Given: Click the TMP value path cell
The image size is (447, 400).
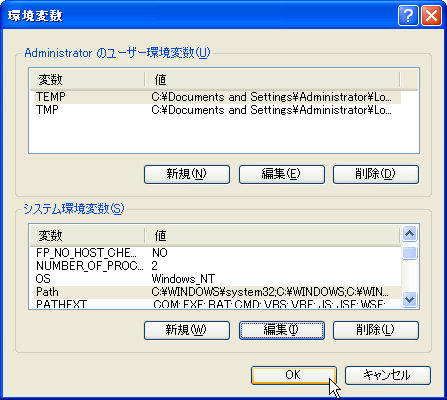Looking at the screenshot, I should [271, 110].
